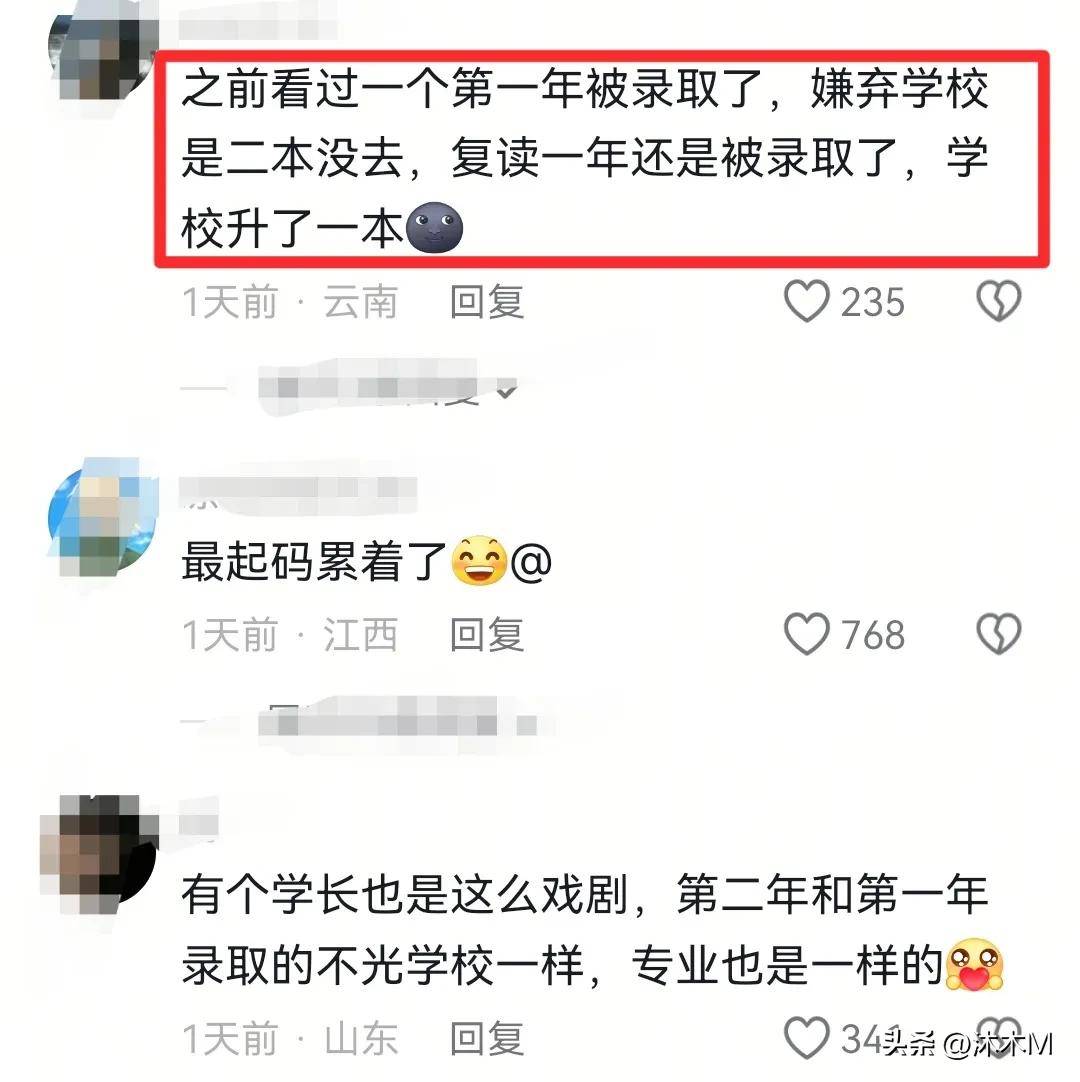The height and width of the screenshot is (1082, 1080).
Task: Click the chevron arrow beside first replies
Action: click(x=507, y=391)
